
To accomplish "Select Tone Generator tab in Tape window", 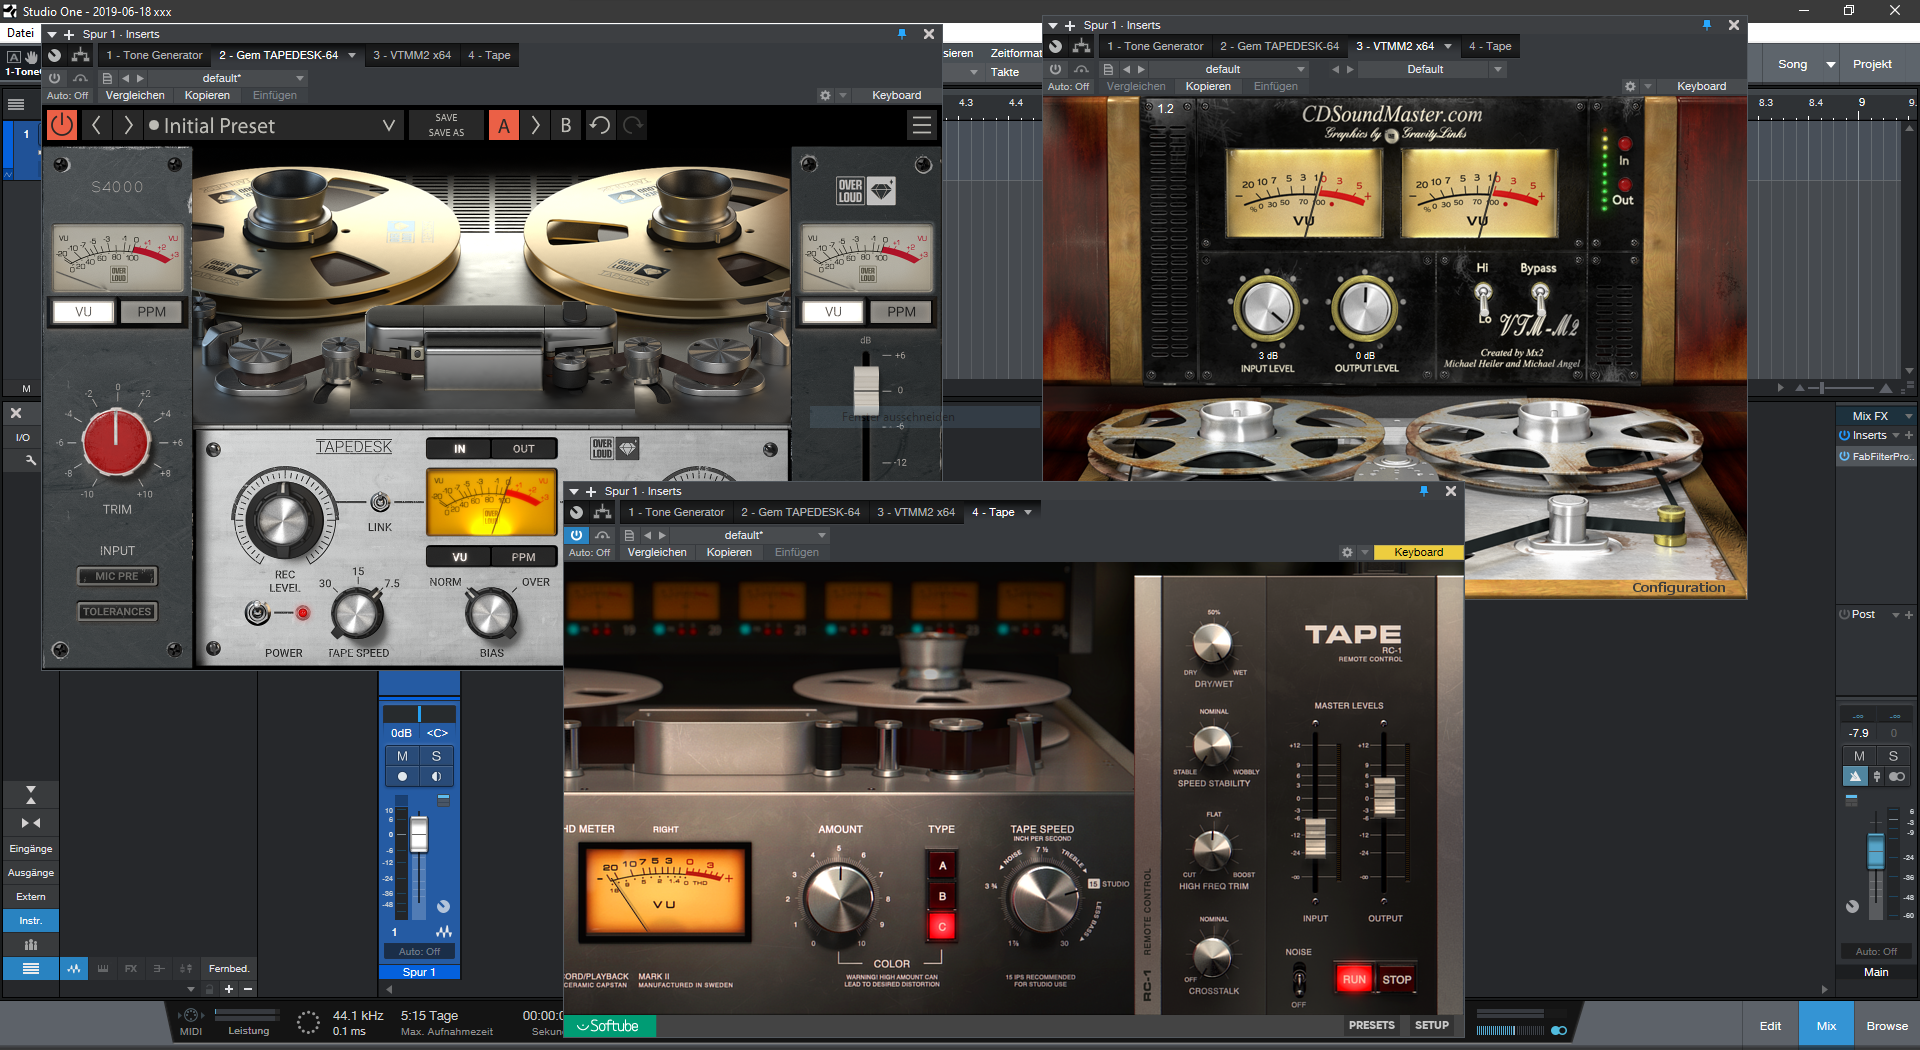I will click(675, 512).
